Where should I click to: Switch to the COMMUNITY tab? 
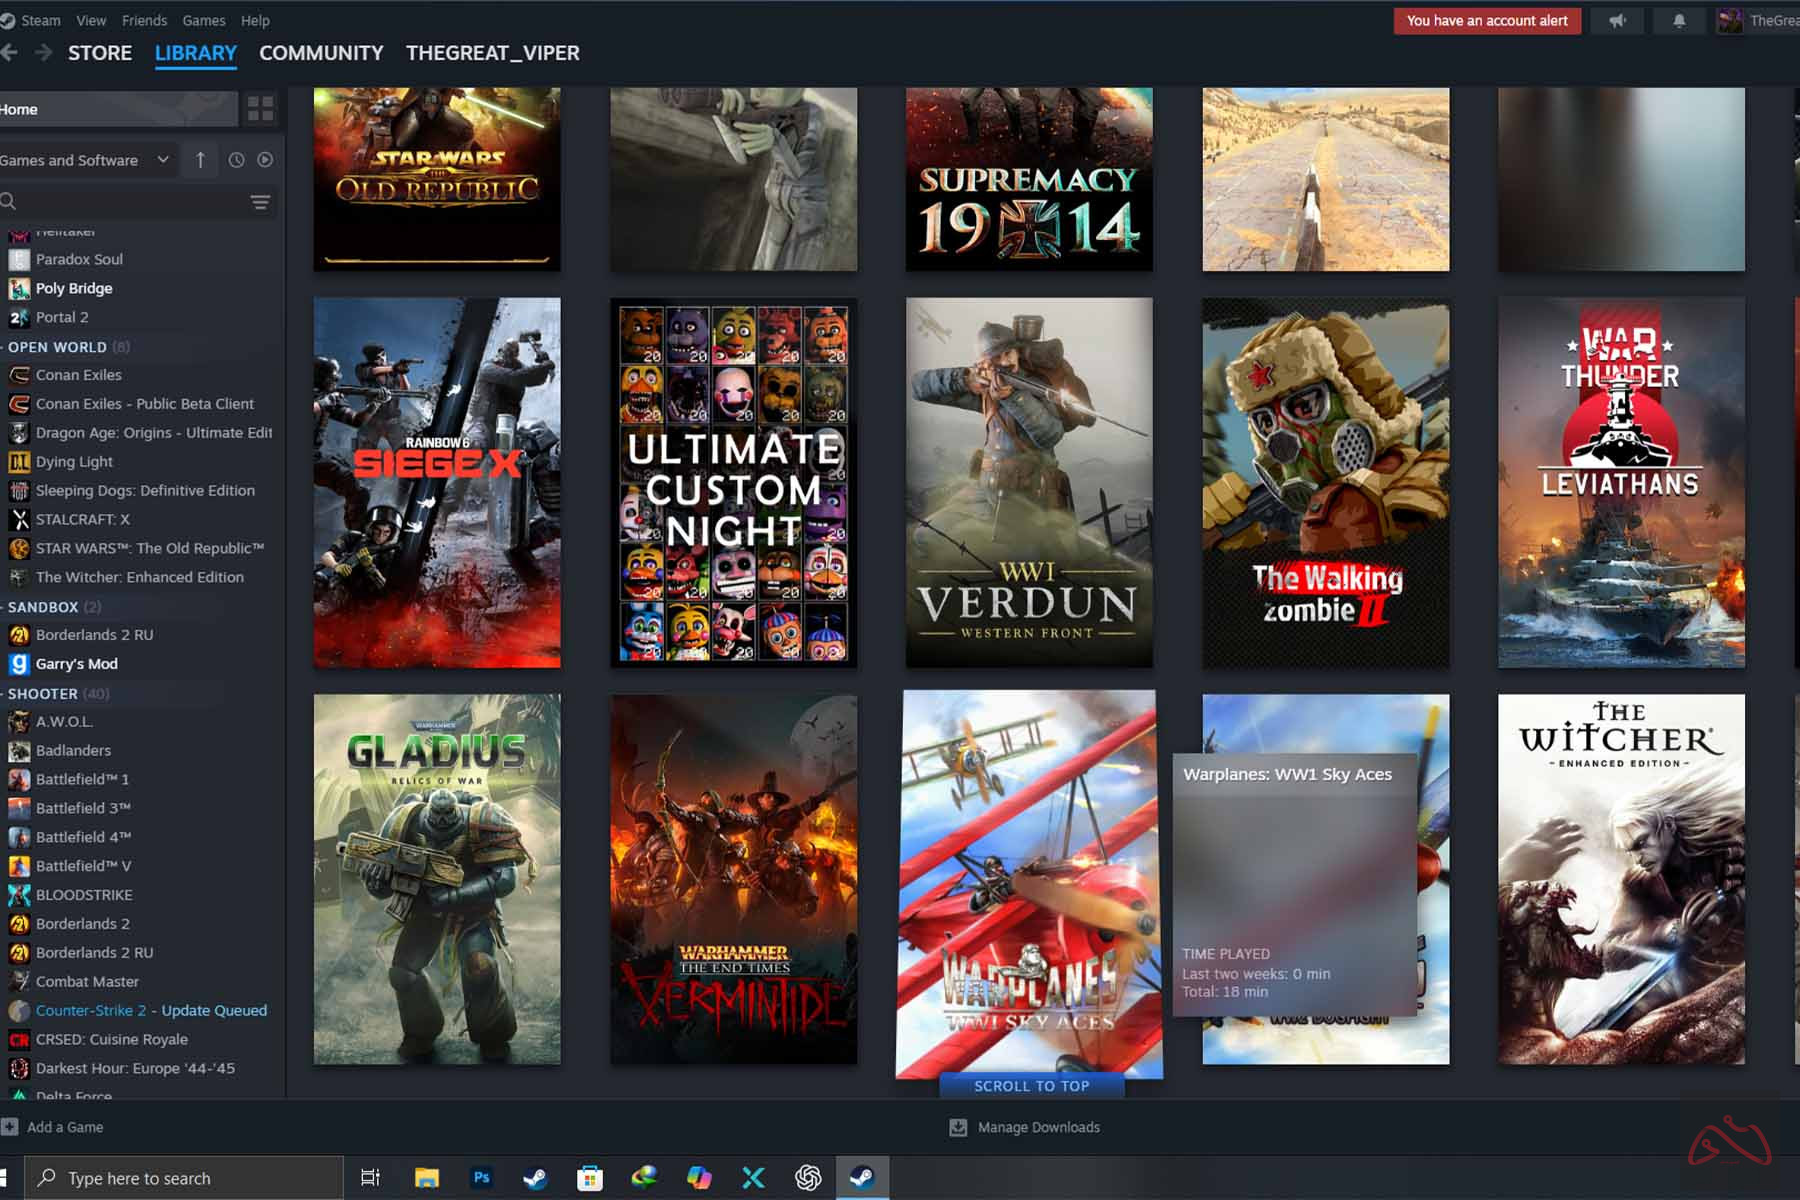(x=321, y=53)
